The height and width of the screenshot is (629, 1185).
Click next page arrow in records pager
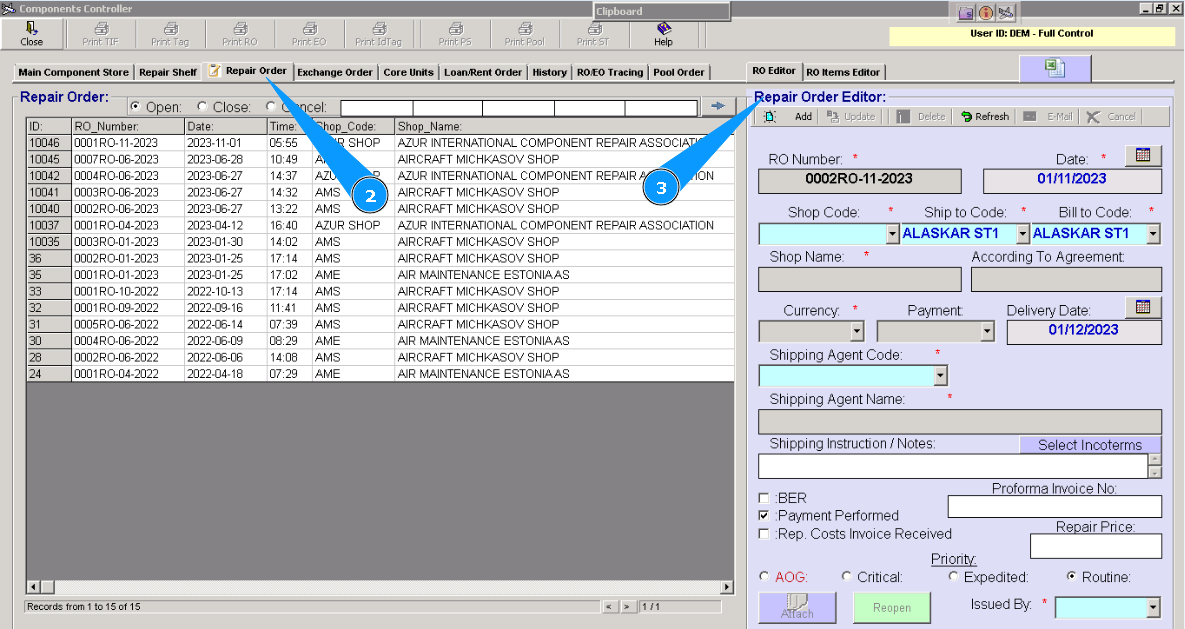coord(627,606)
